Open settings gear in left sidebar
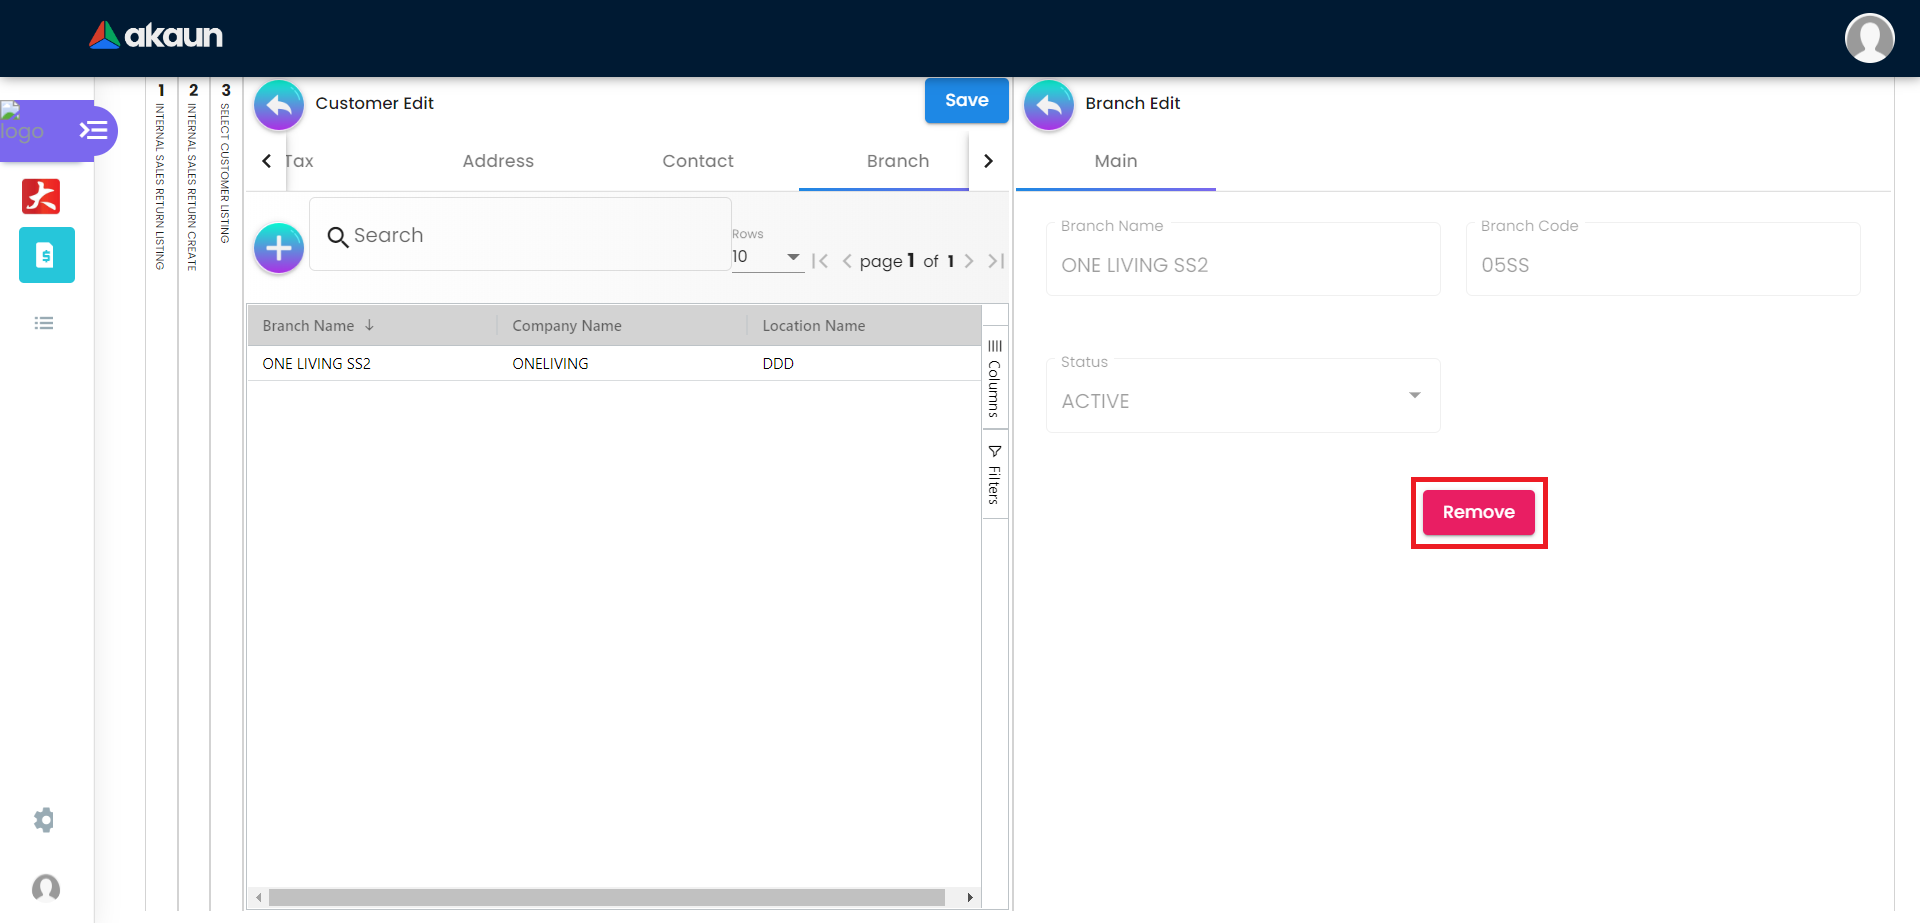This screenshot has height=923, width=1920. (x=44, y=820)
